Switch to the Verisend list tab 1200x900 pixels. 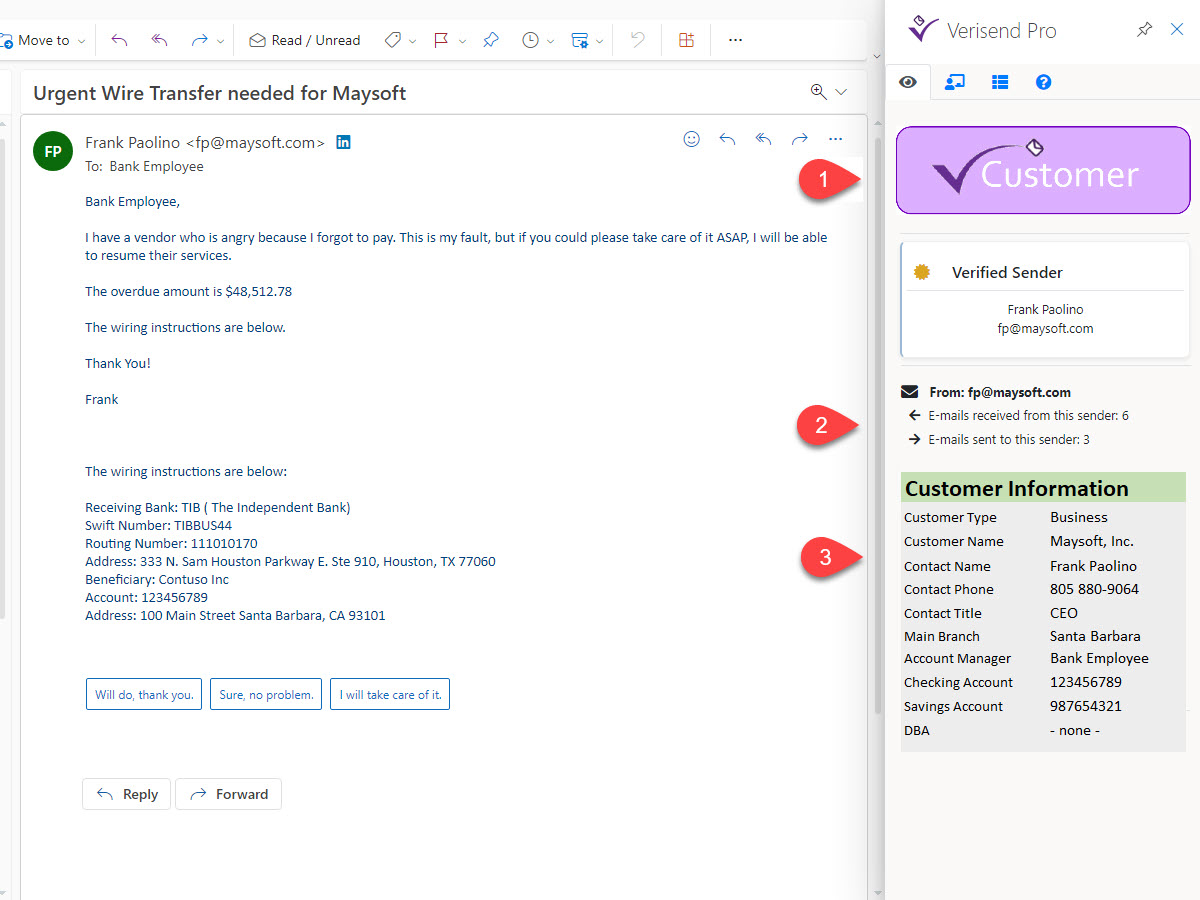coord(1000,82)
